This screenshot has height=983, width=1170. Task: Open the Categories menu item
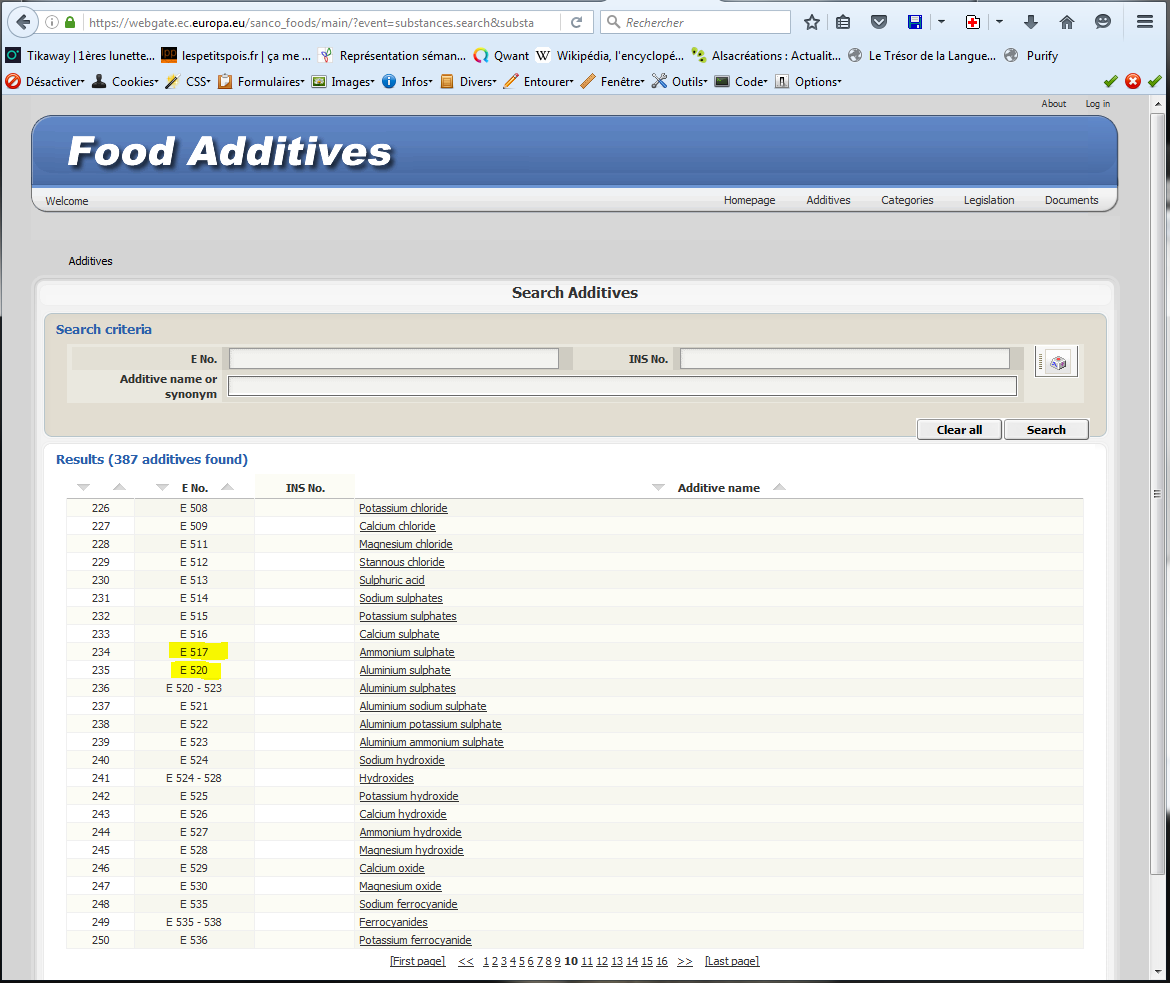(906, 200)
